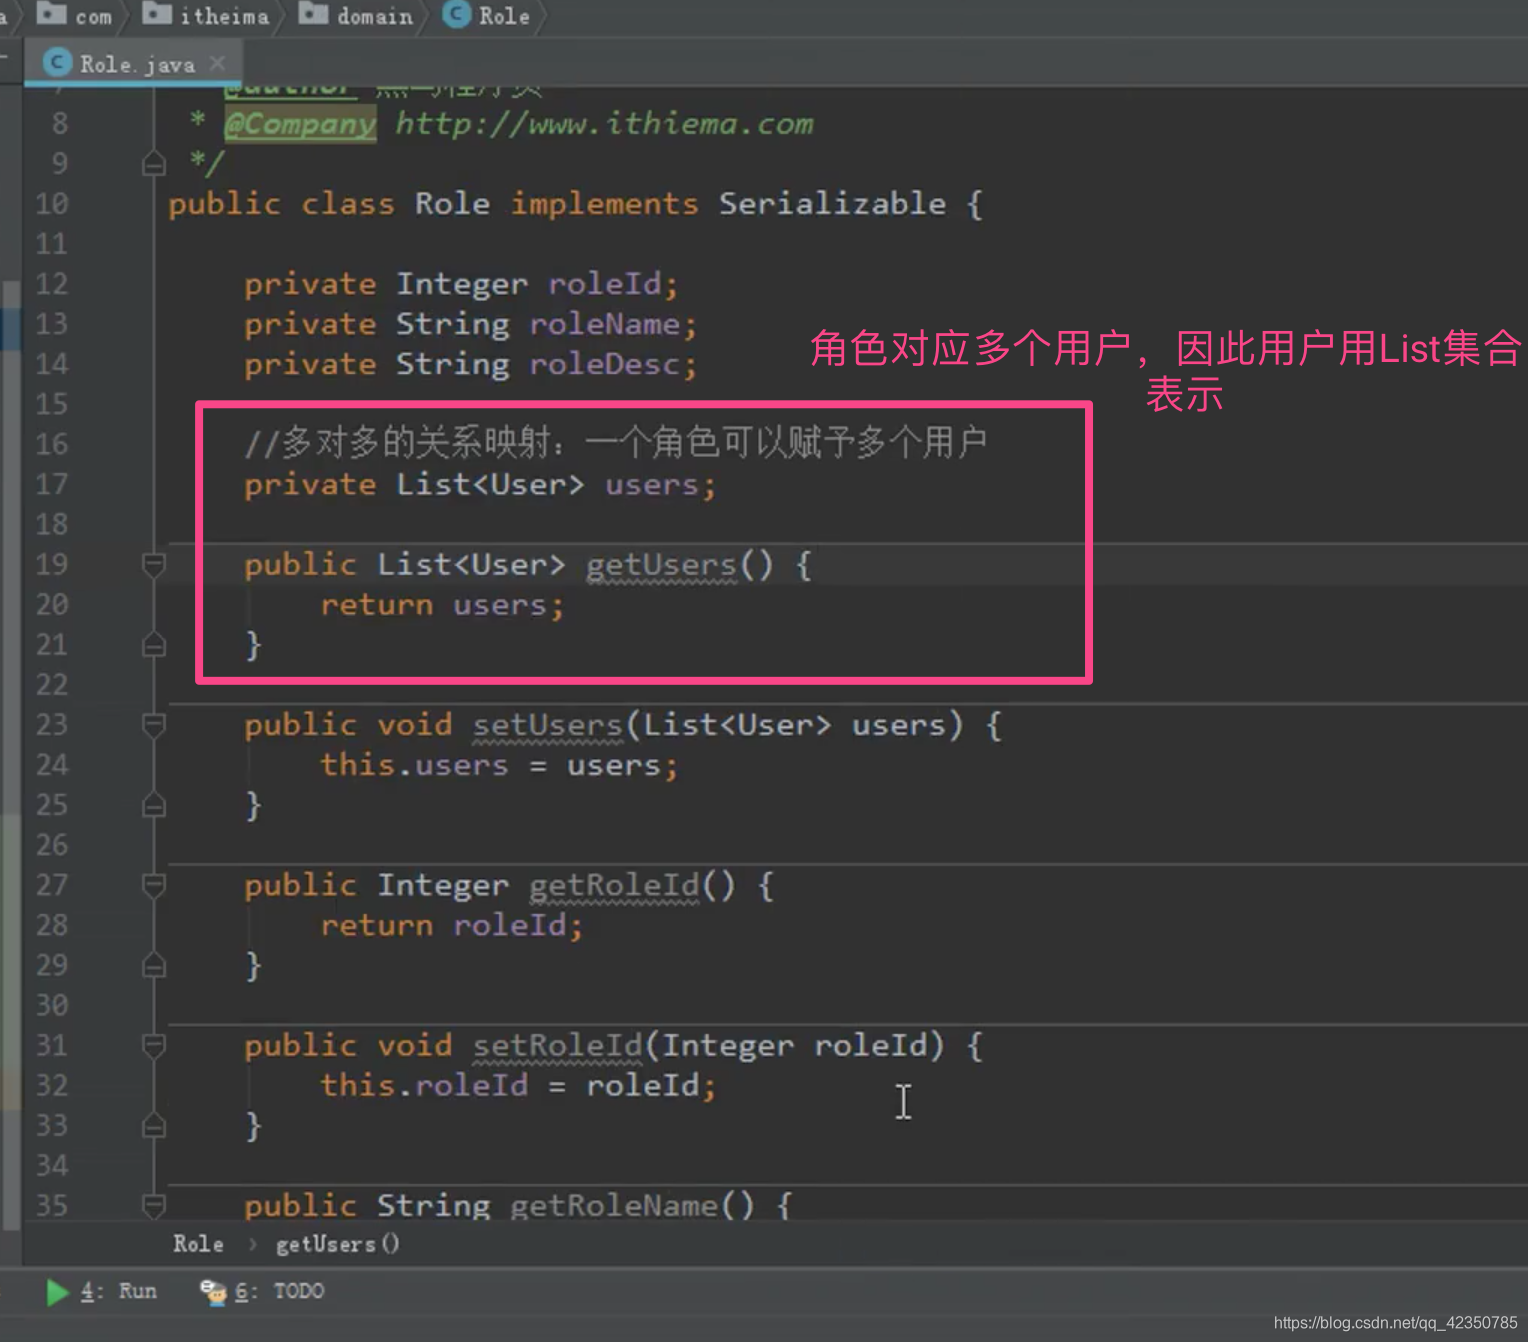Click the roleId field declaration
The width and height of the screenshot is (1528, 1342).
tap(604, 284)
